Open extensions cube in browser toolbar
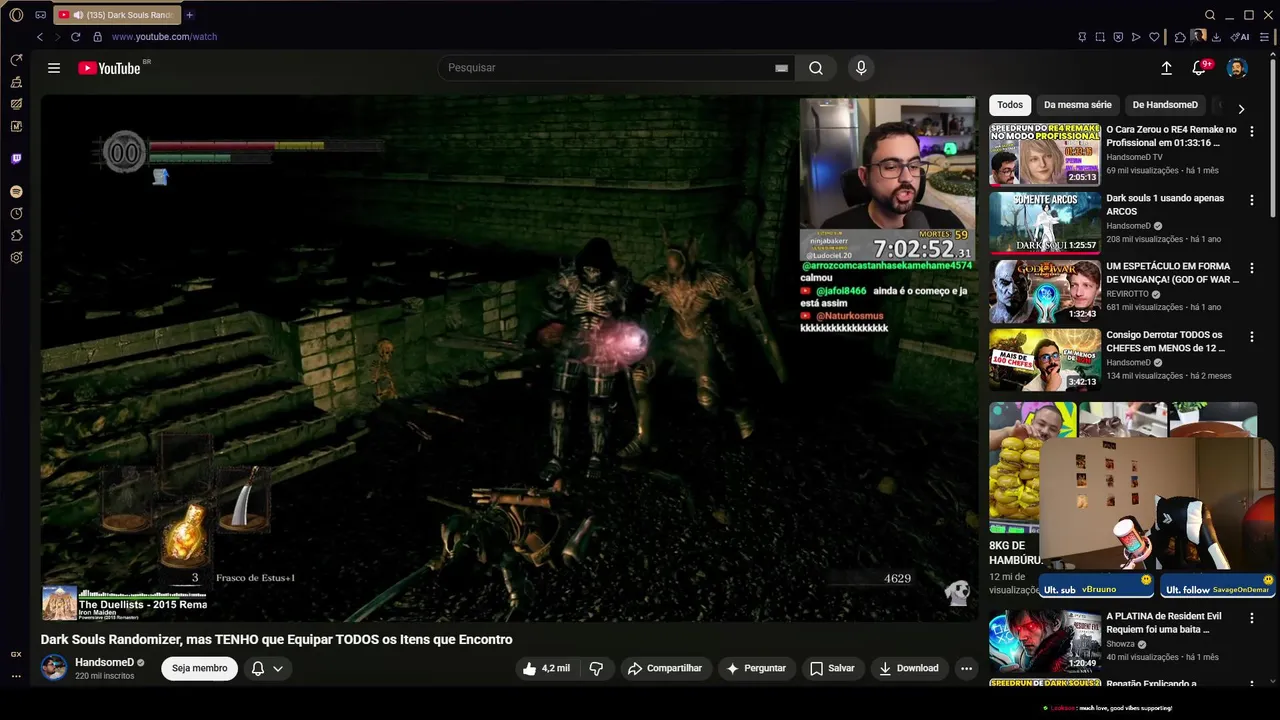This screenshot has width=1280, height=720. click(x=1180, y=37)
